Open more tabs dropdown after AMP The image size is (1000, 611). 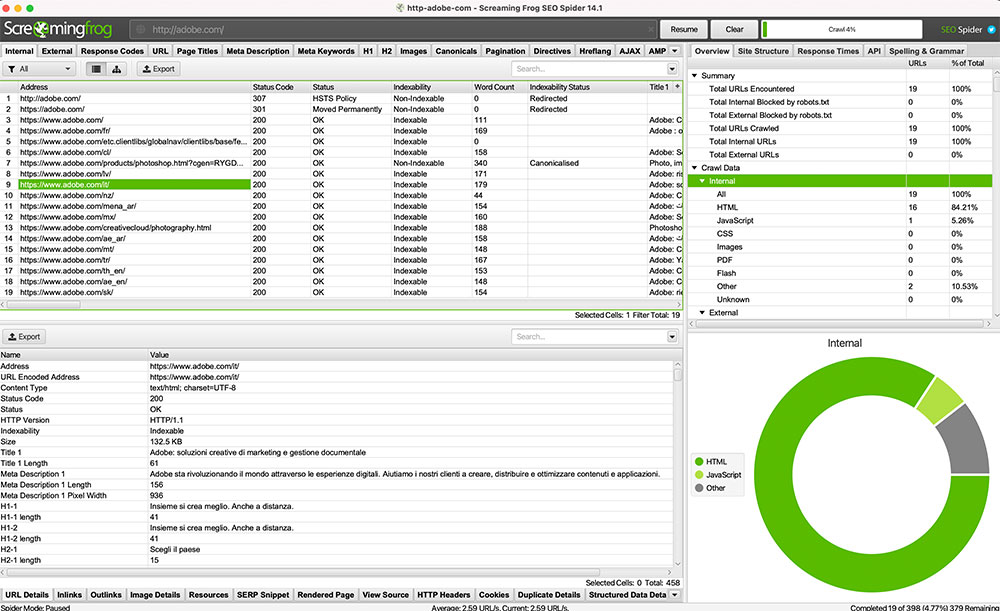pyautogui.click(x=675, y=51)
